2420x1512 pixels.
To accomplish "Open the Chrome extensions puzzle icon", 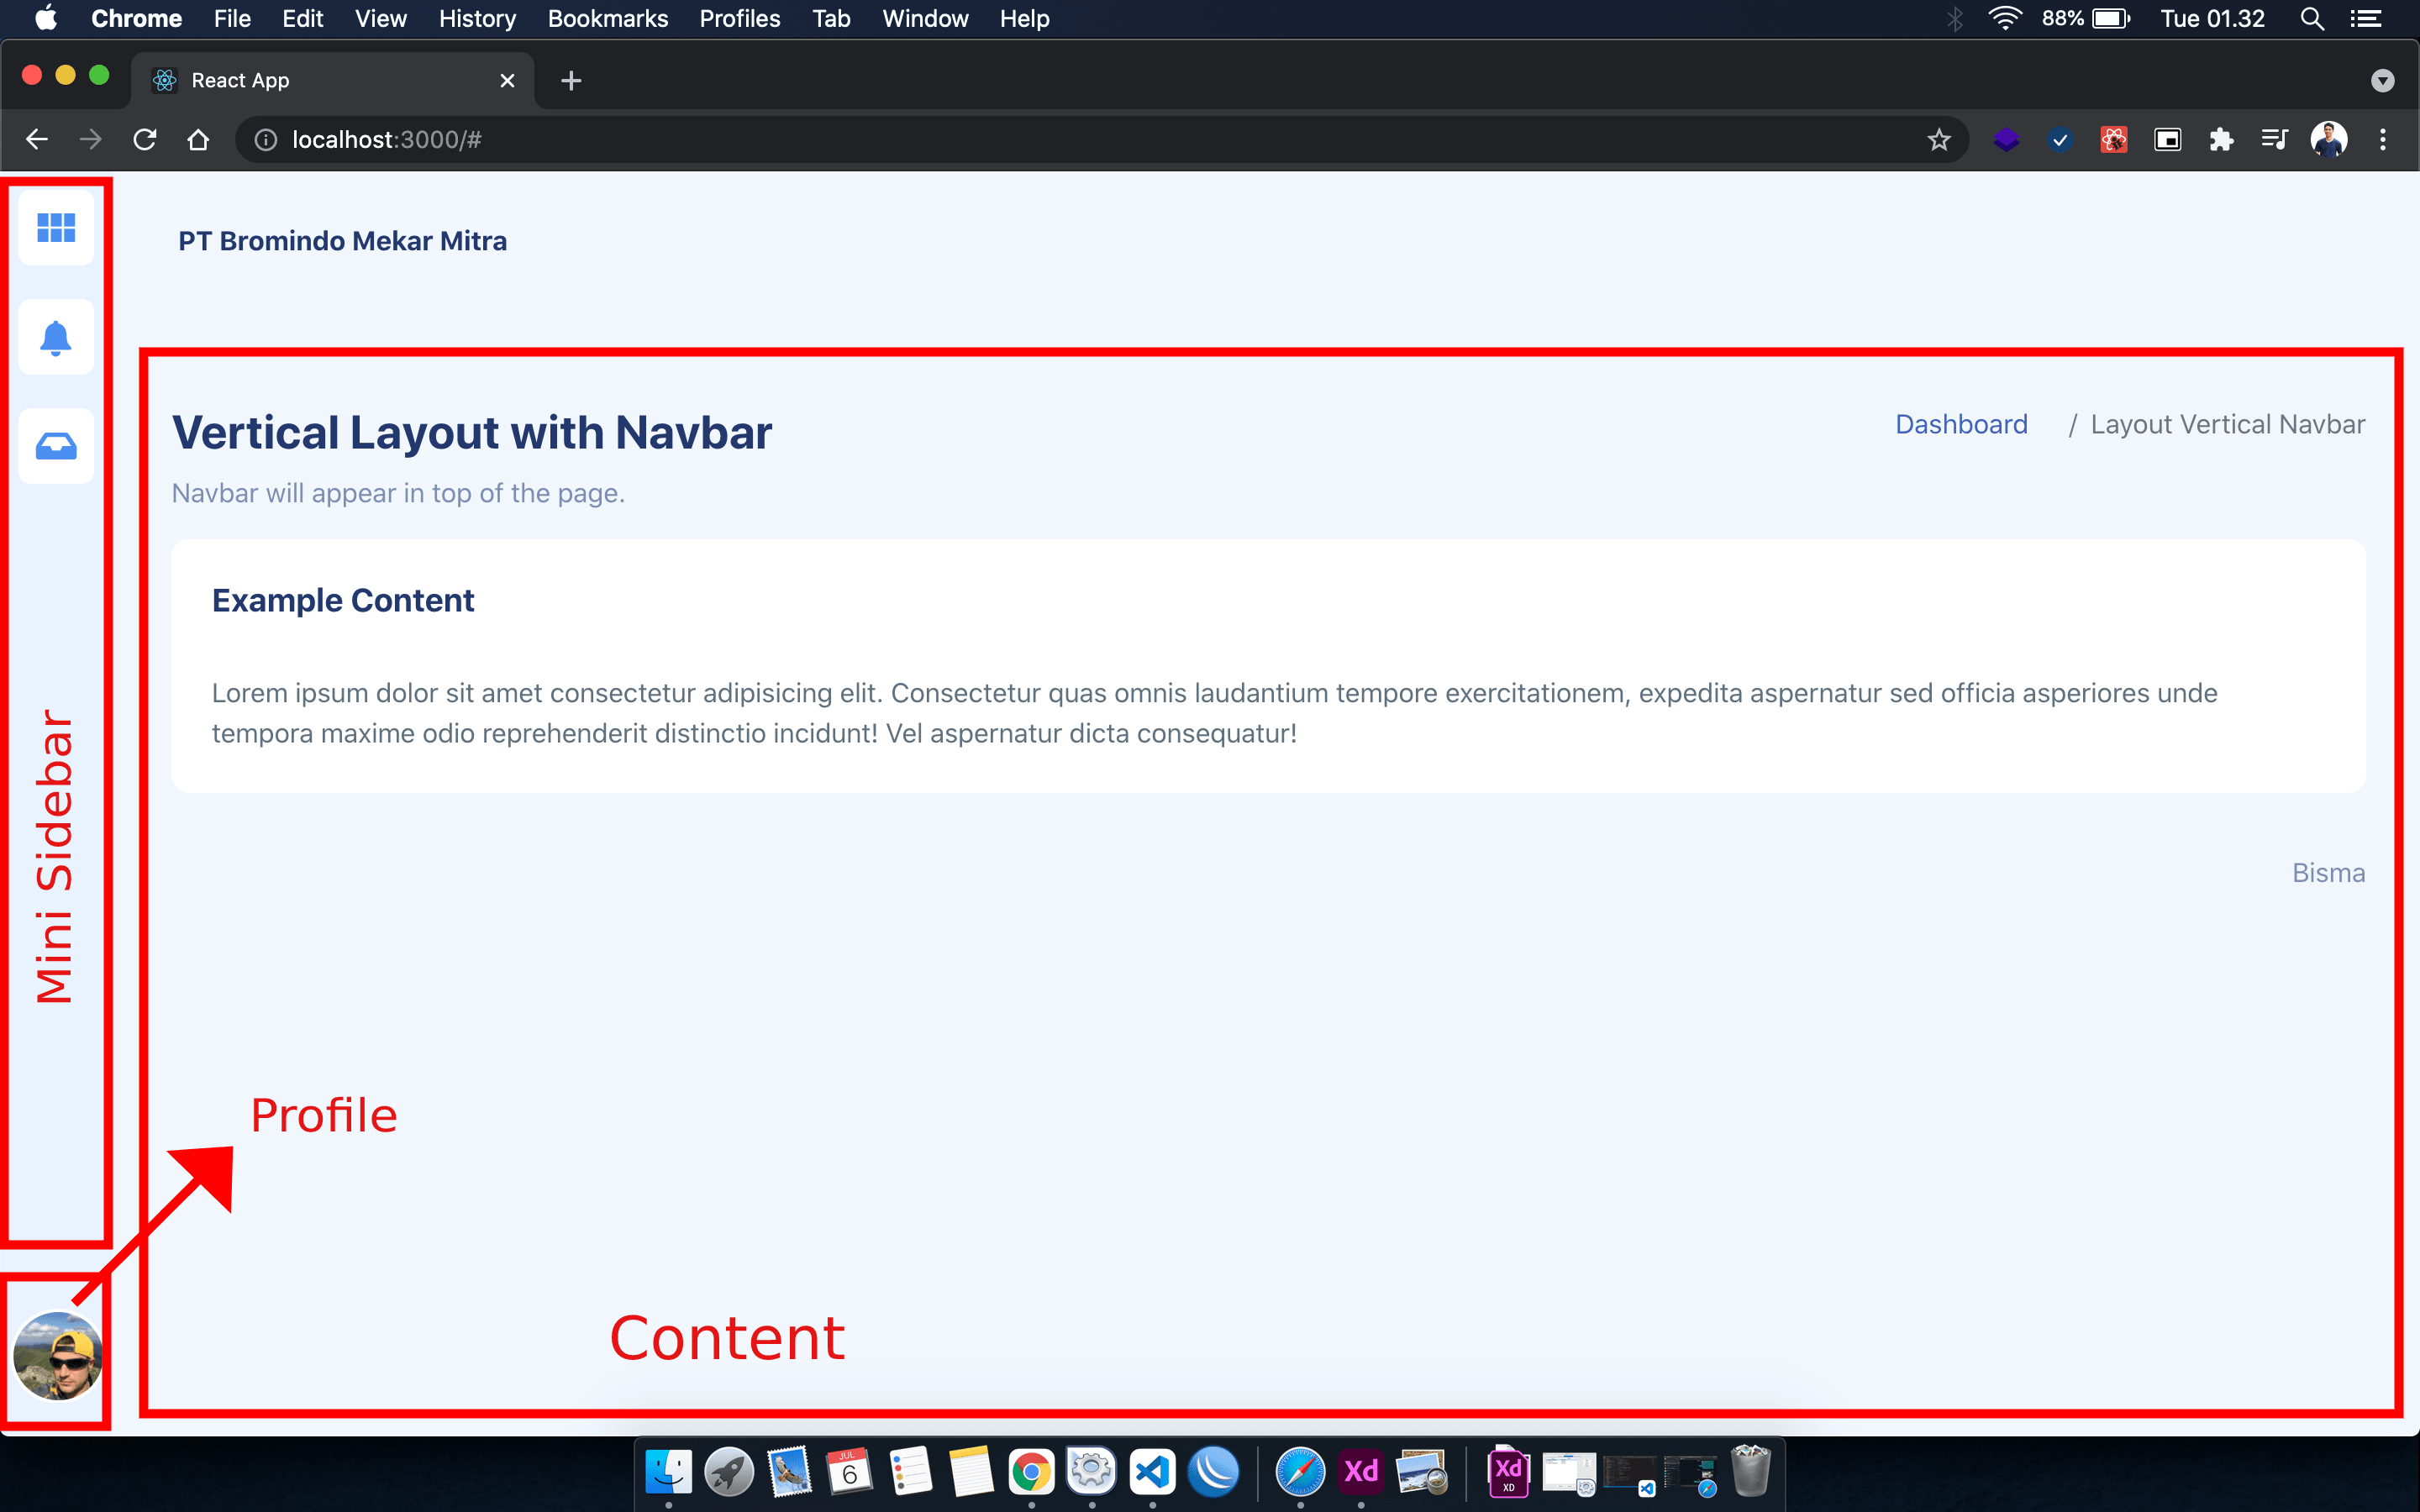I will (x=2221, y=140).
